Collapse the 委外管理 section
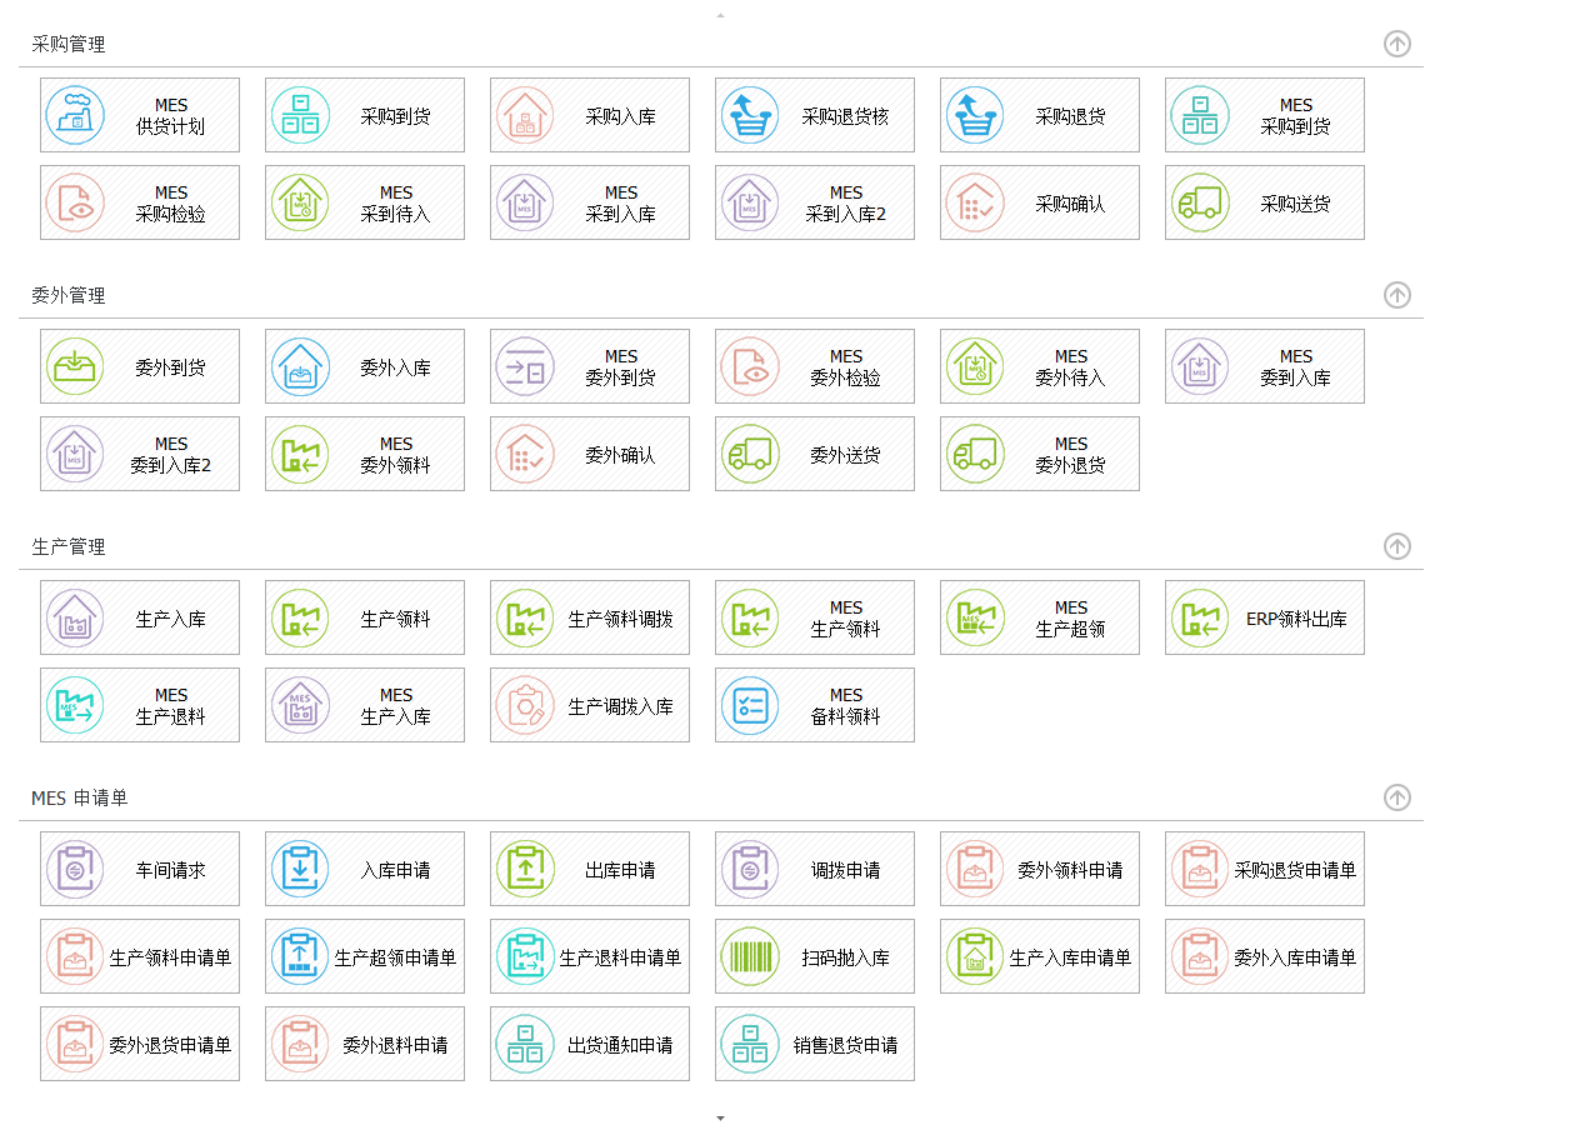The height and width of the screenshot is (1127, 1583). pyautogui.click(x=1397, y=295)
